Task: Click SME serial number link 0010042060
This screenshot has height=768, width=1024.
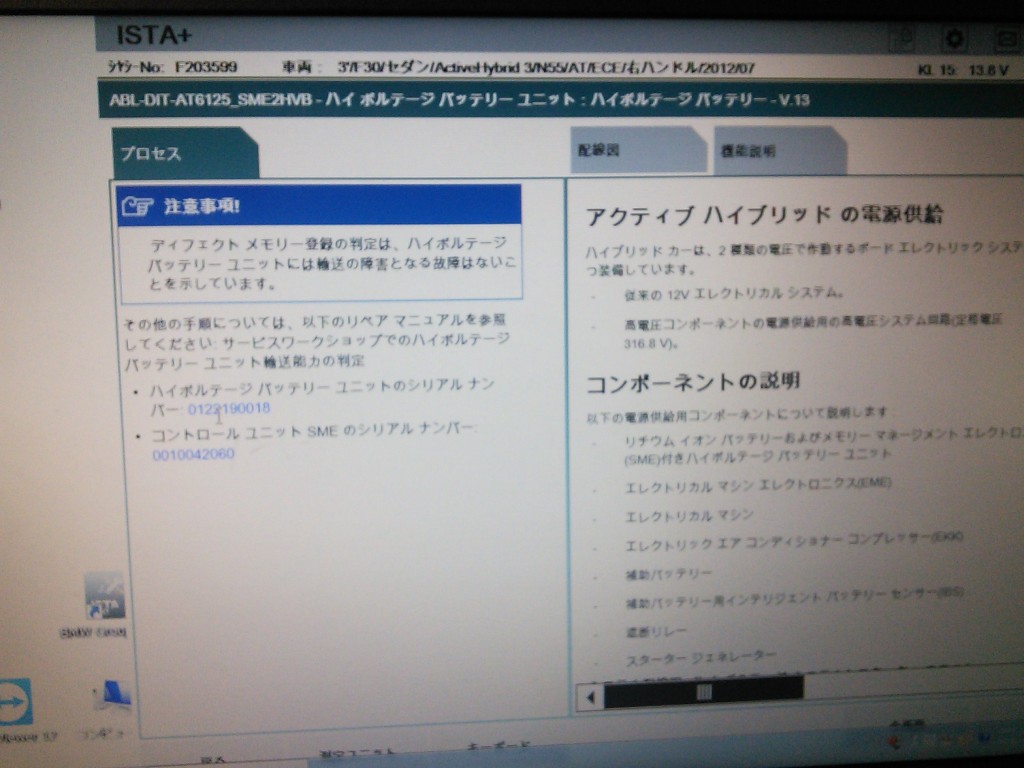Action: (193, 454)
